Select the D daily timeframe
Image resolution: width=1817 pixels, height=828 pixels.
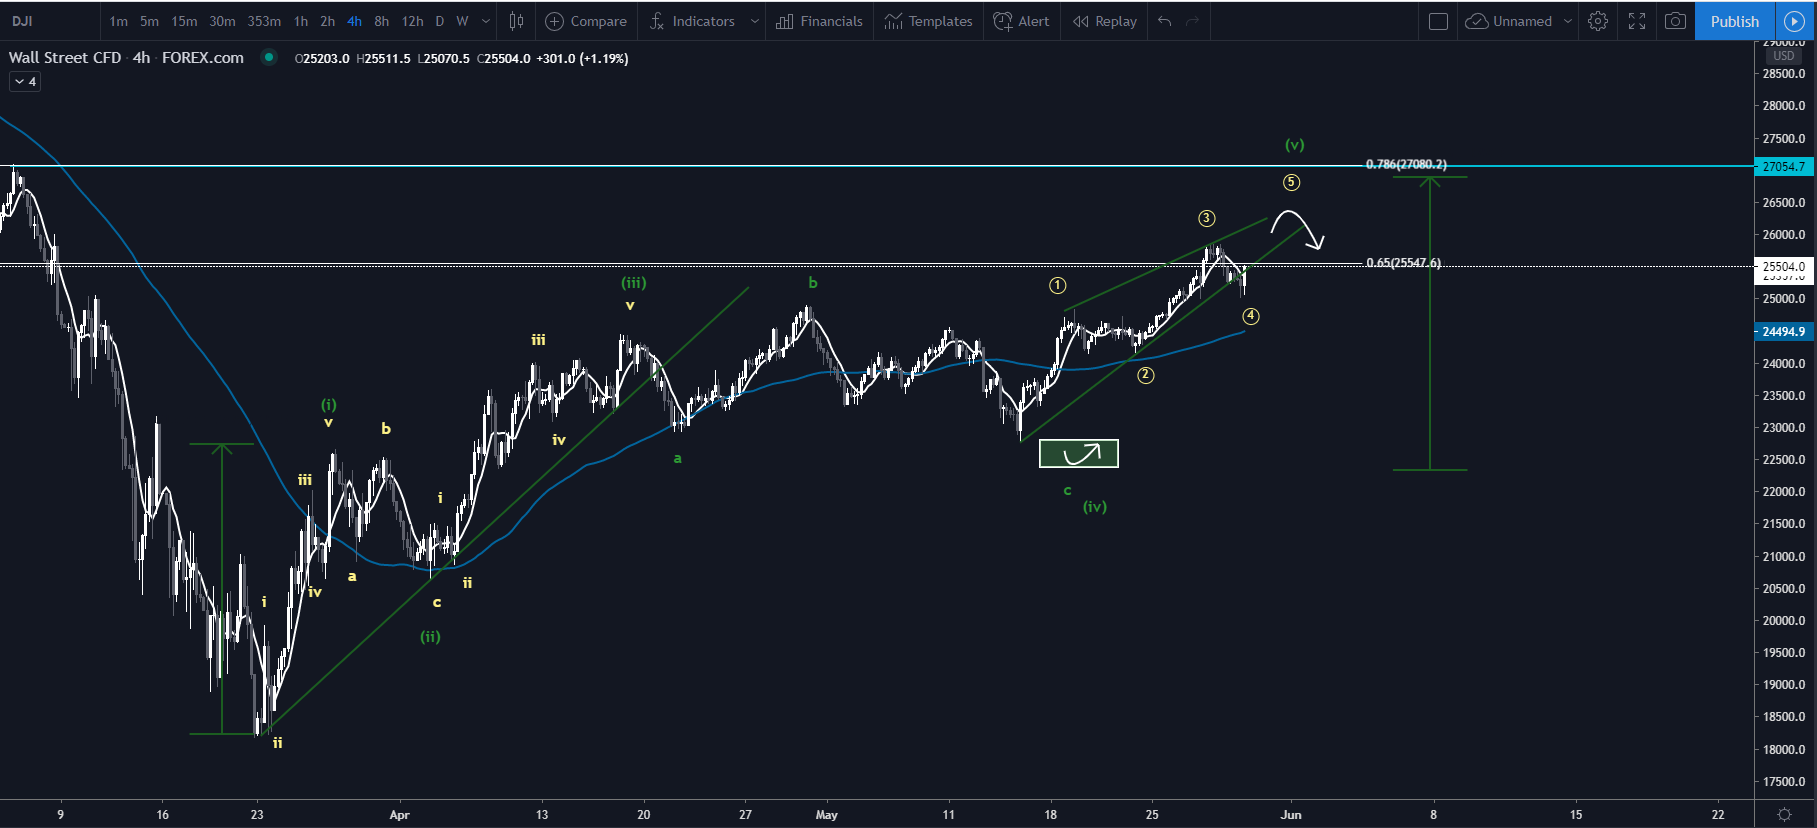coord(439,21)
